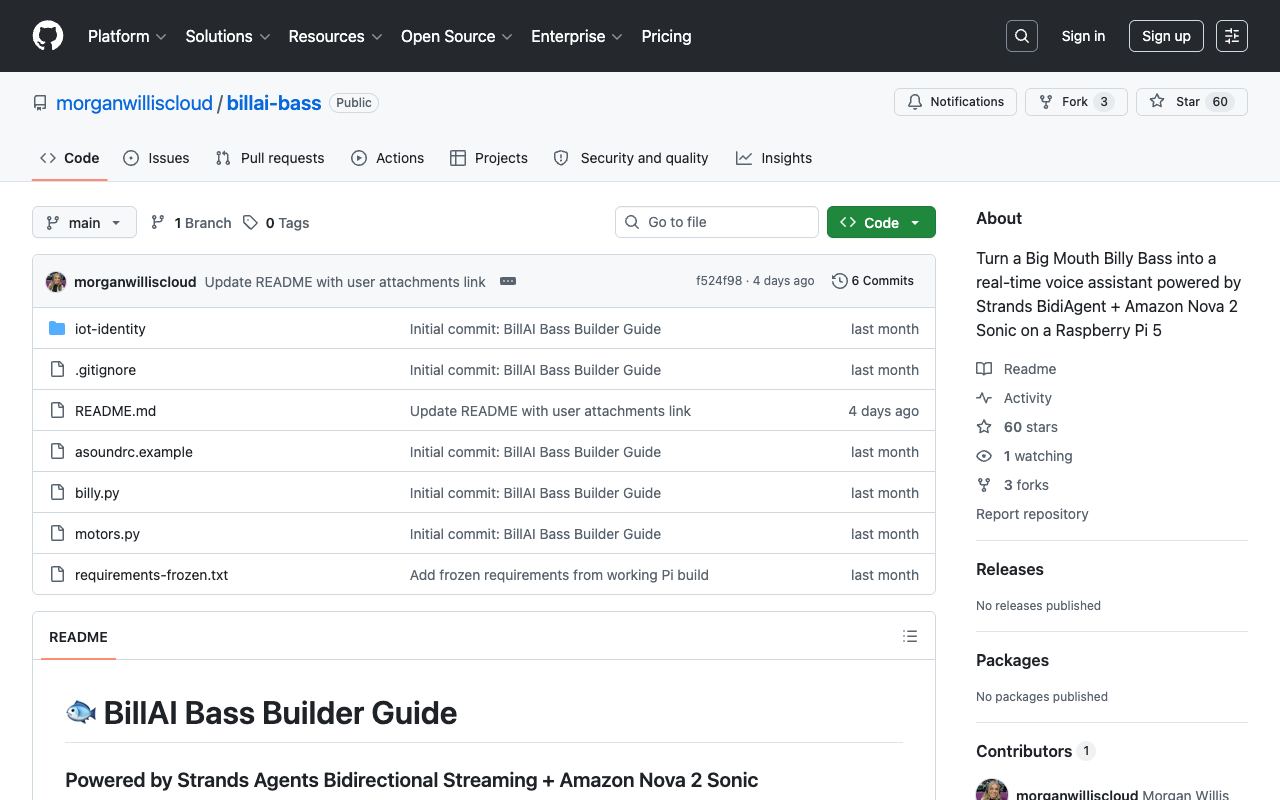Click file icon next to billy.py
The width and height of the screenshot is (1280, 800).
tap(57, 493)
